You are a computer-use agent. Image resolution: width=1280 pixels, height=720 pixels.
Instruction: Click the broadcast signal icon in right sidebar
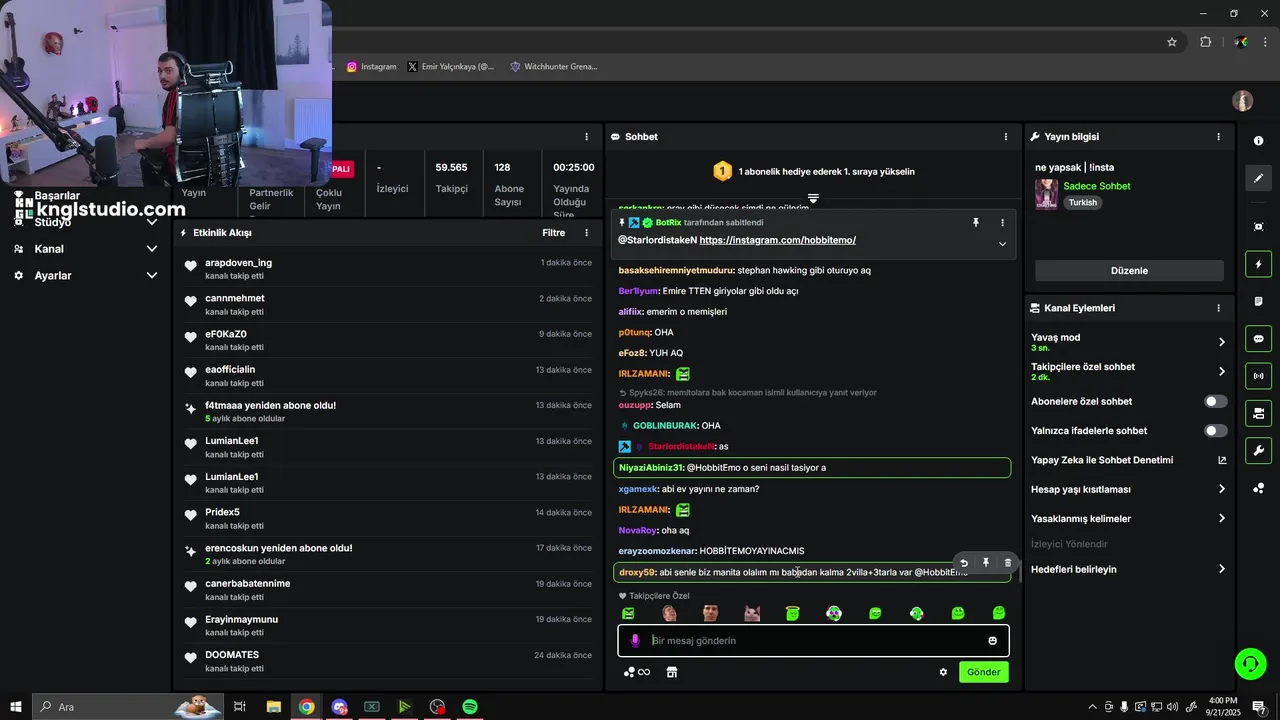tap(1258, 376)
